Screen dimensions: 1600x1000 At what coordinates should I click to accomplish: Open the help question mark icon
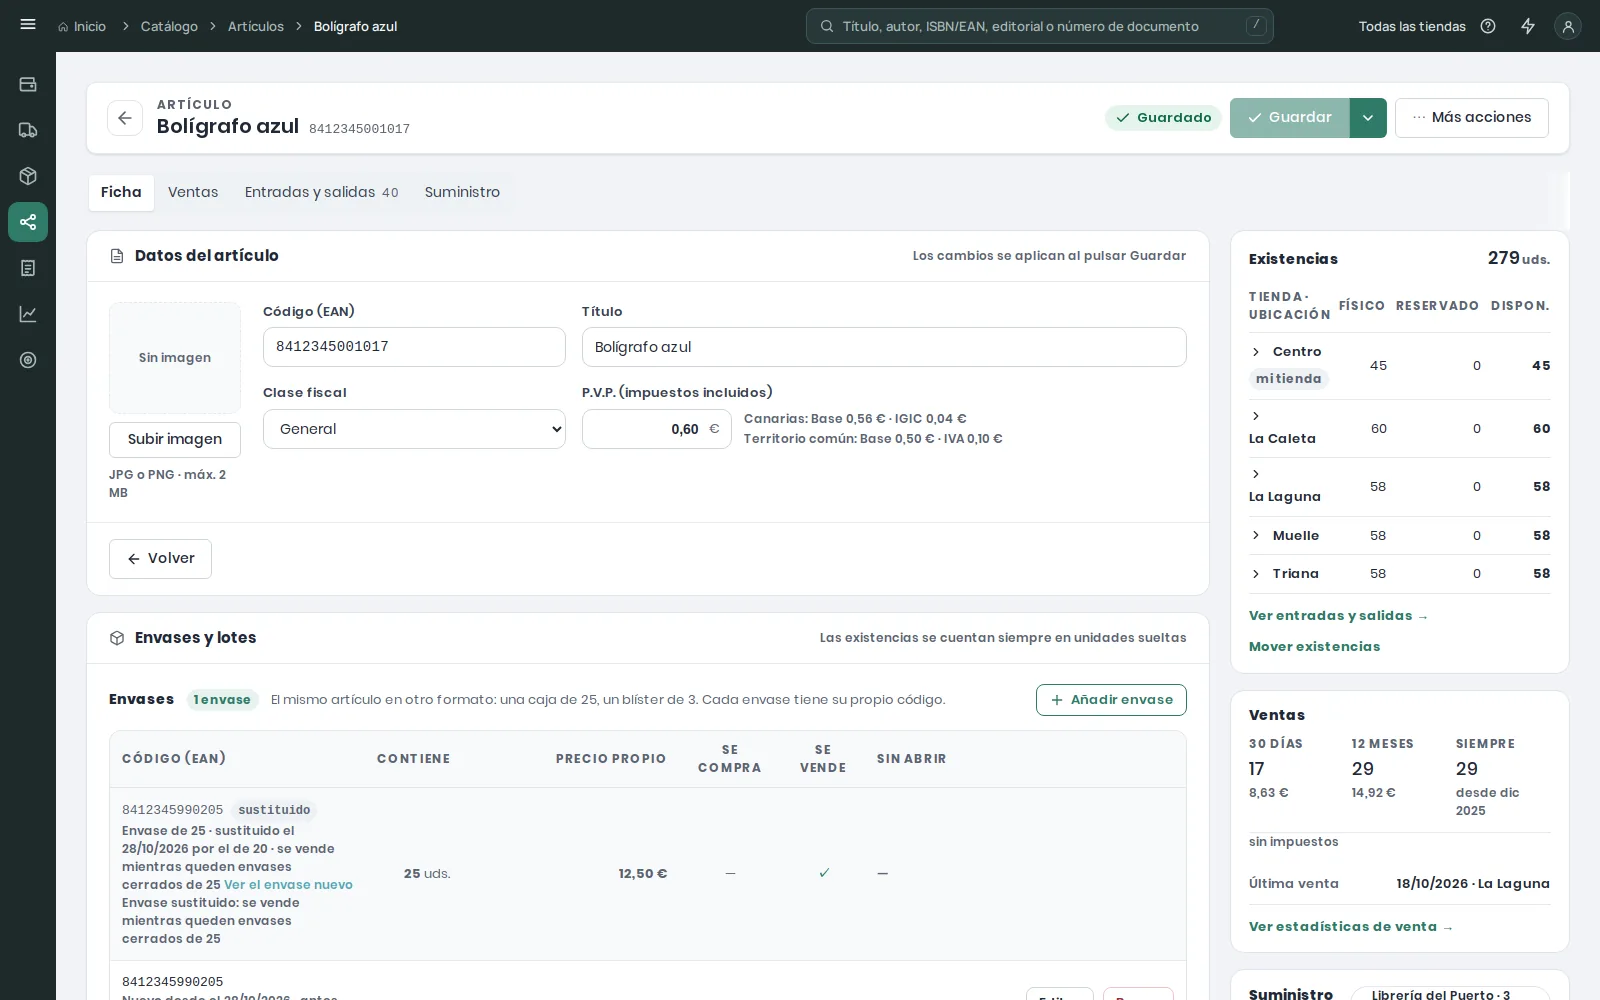pyautogui.click(x=1488, y=26)
